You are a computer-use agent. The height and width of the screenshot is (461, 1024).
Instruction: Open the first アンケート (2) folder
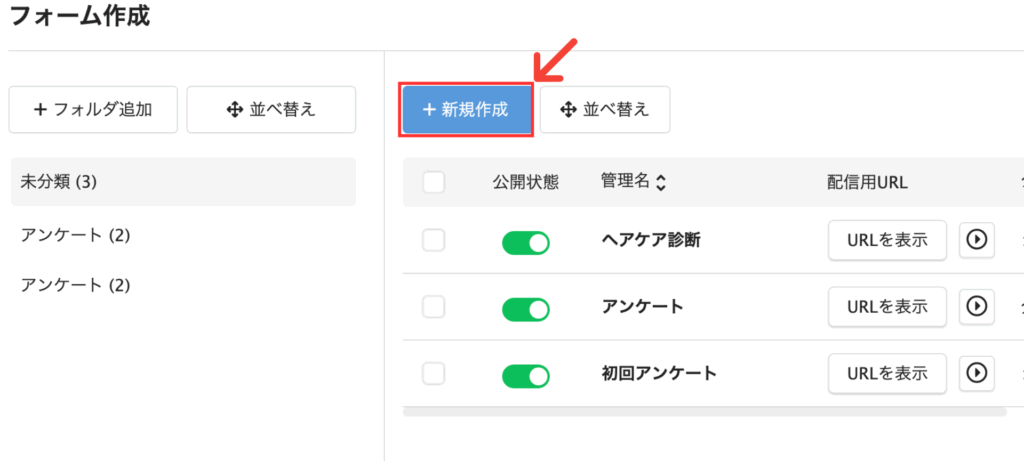[183, 234]
